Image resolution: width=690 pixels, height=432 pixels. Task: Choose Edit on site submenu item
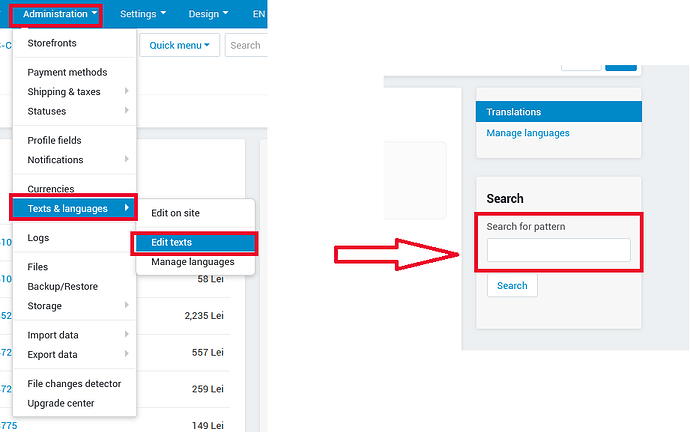(176, 213)
